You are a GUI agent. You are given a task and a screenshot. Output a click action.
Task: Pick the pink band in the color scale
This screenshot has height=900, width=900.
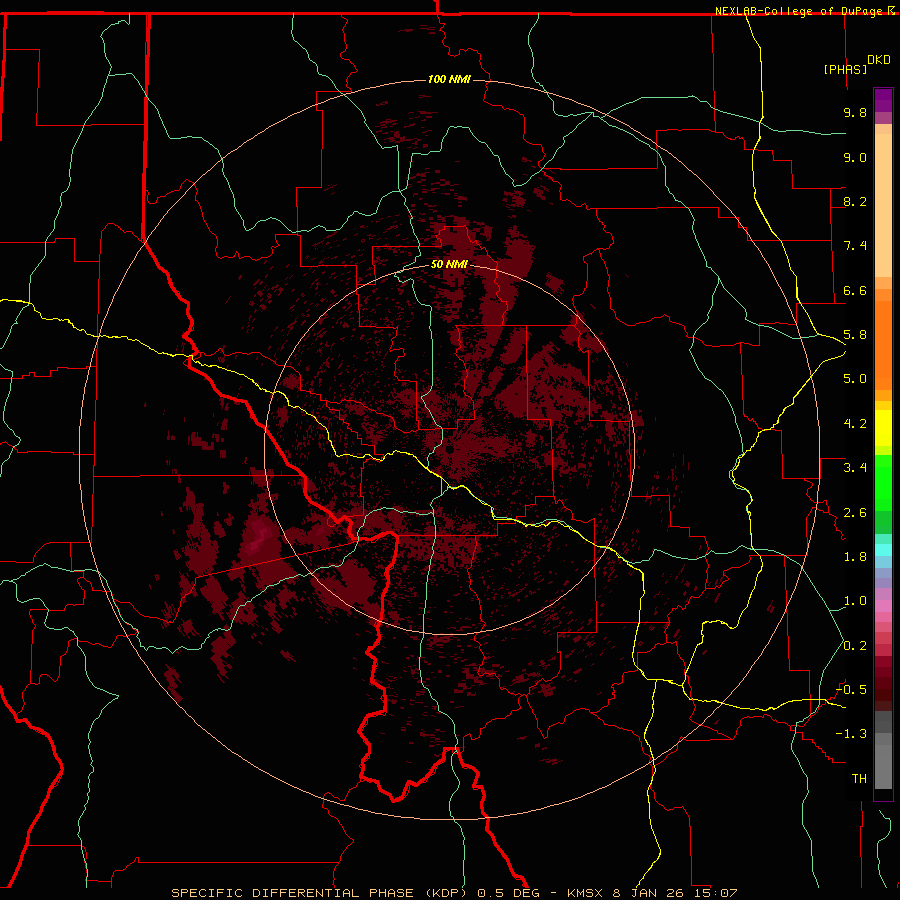click(883, 606)
